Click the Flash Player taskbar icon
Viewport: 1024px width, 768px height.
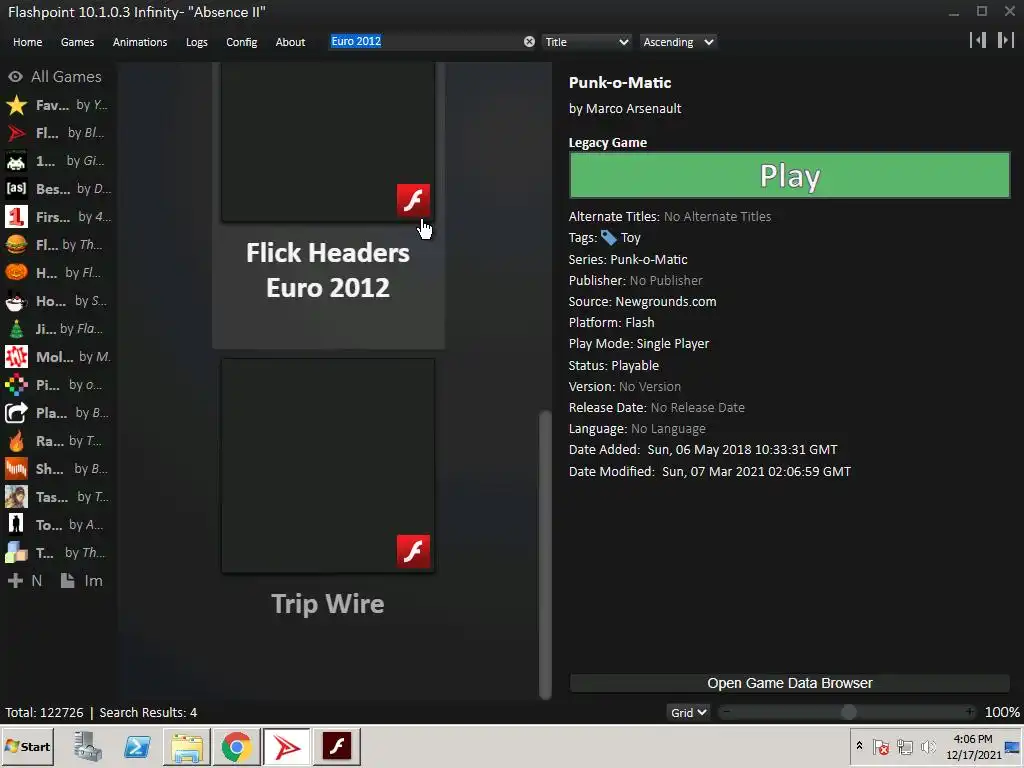coord(337,746)
